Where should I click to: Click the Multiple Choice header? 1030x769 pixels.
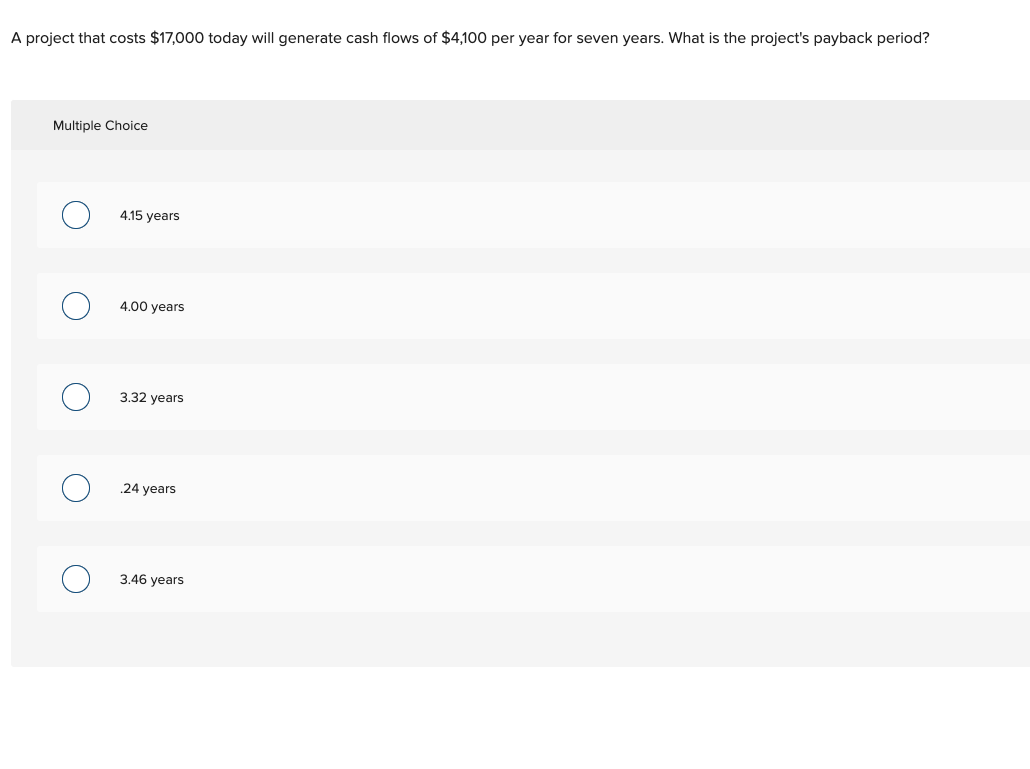[100, 125]
